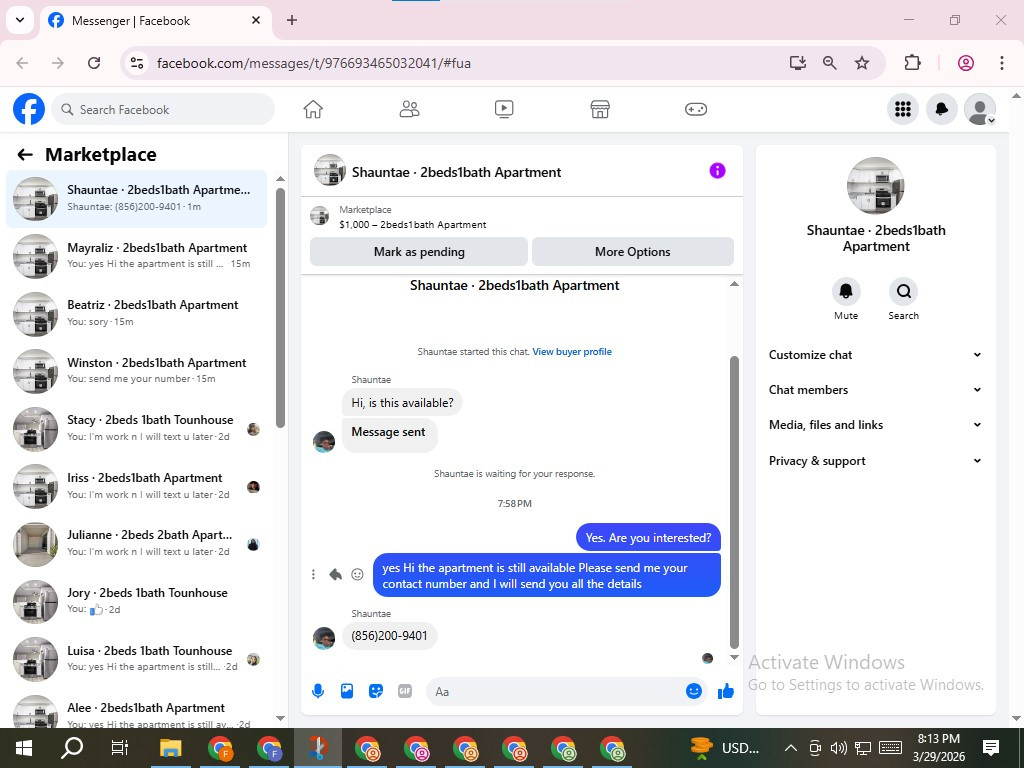
Task: Click conversation list scrollbar
Action: [x=280, y=307]
